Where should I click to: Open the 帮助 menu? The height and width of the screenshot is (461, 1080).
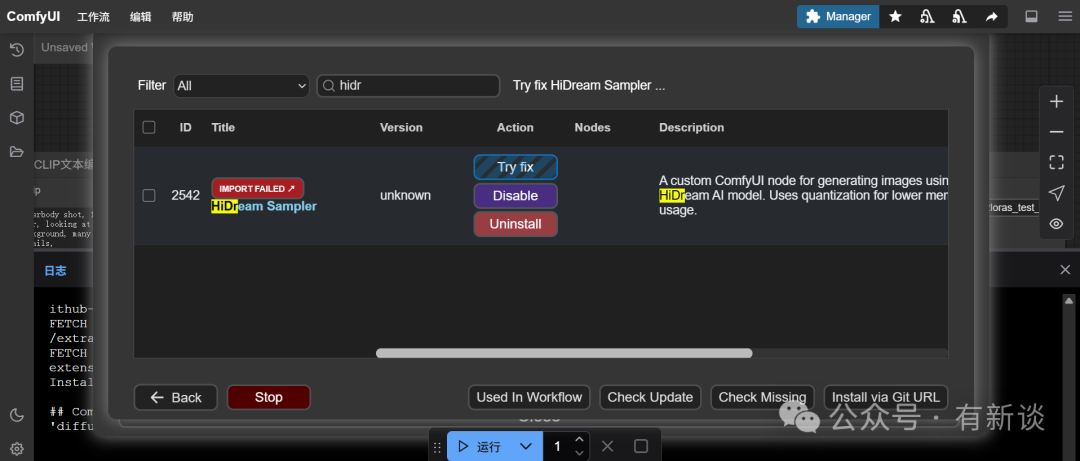point(183,17)
